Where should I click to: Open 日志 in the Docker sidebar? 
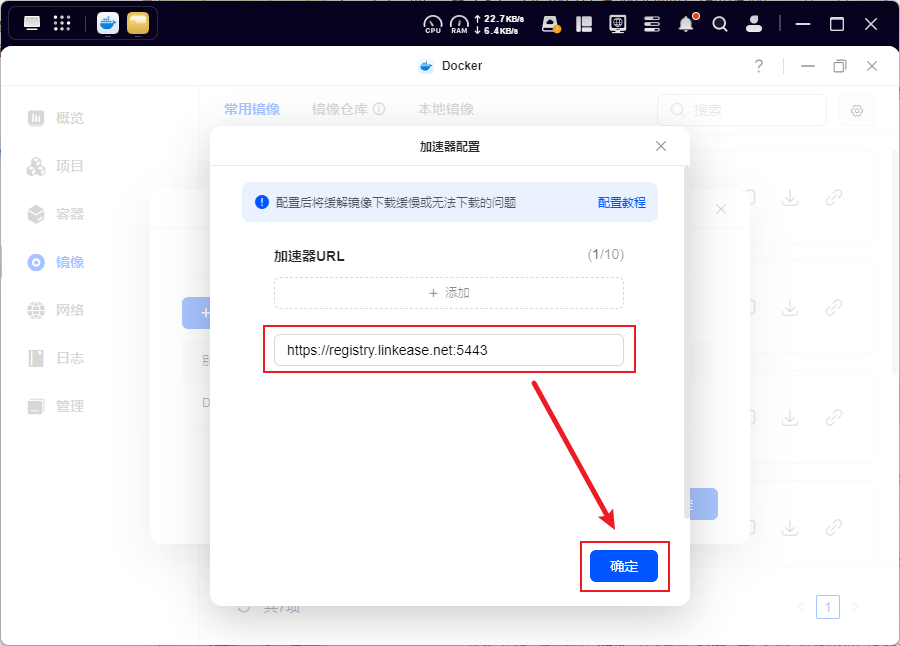[56, 358]
